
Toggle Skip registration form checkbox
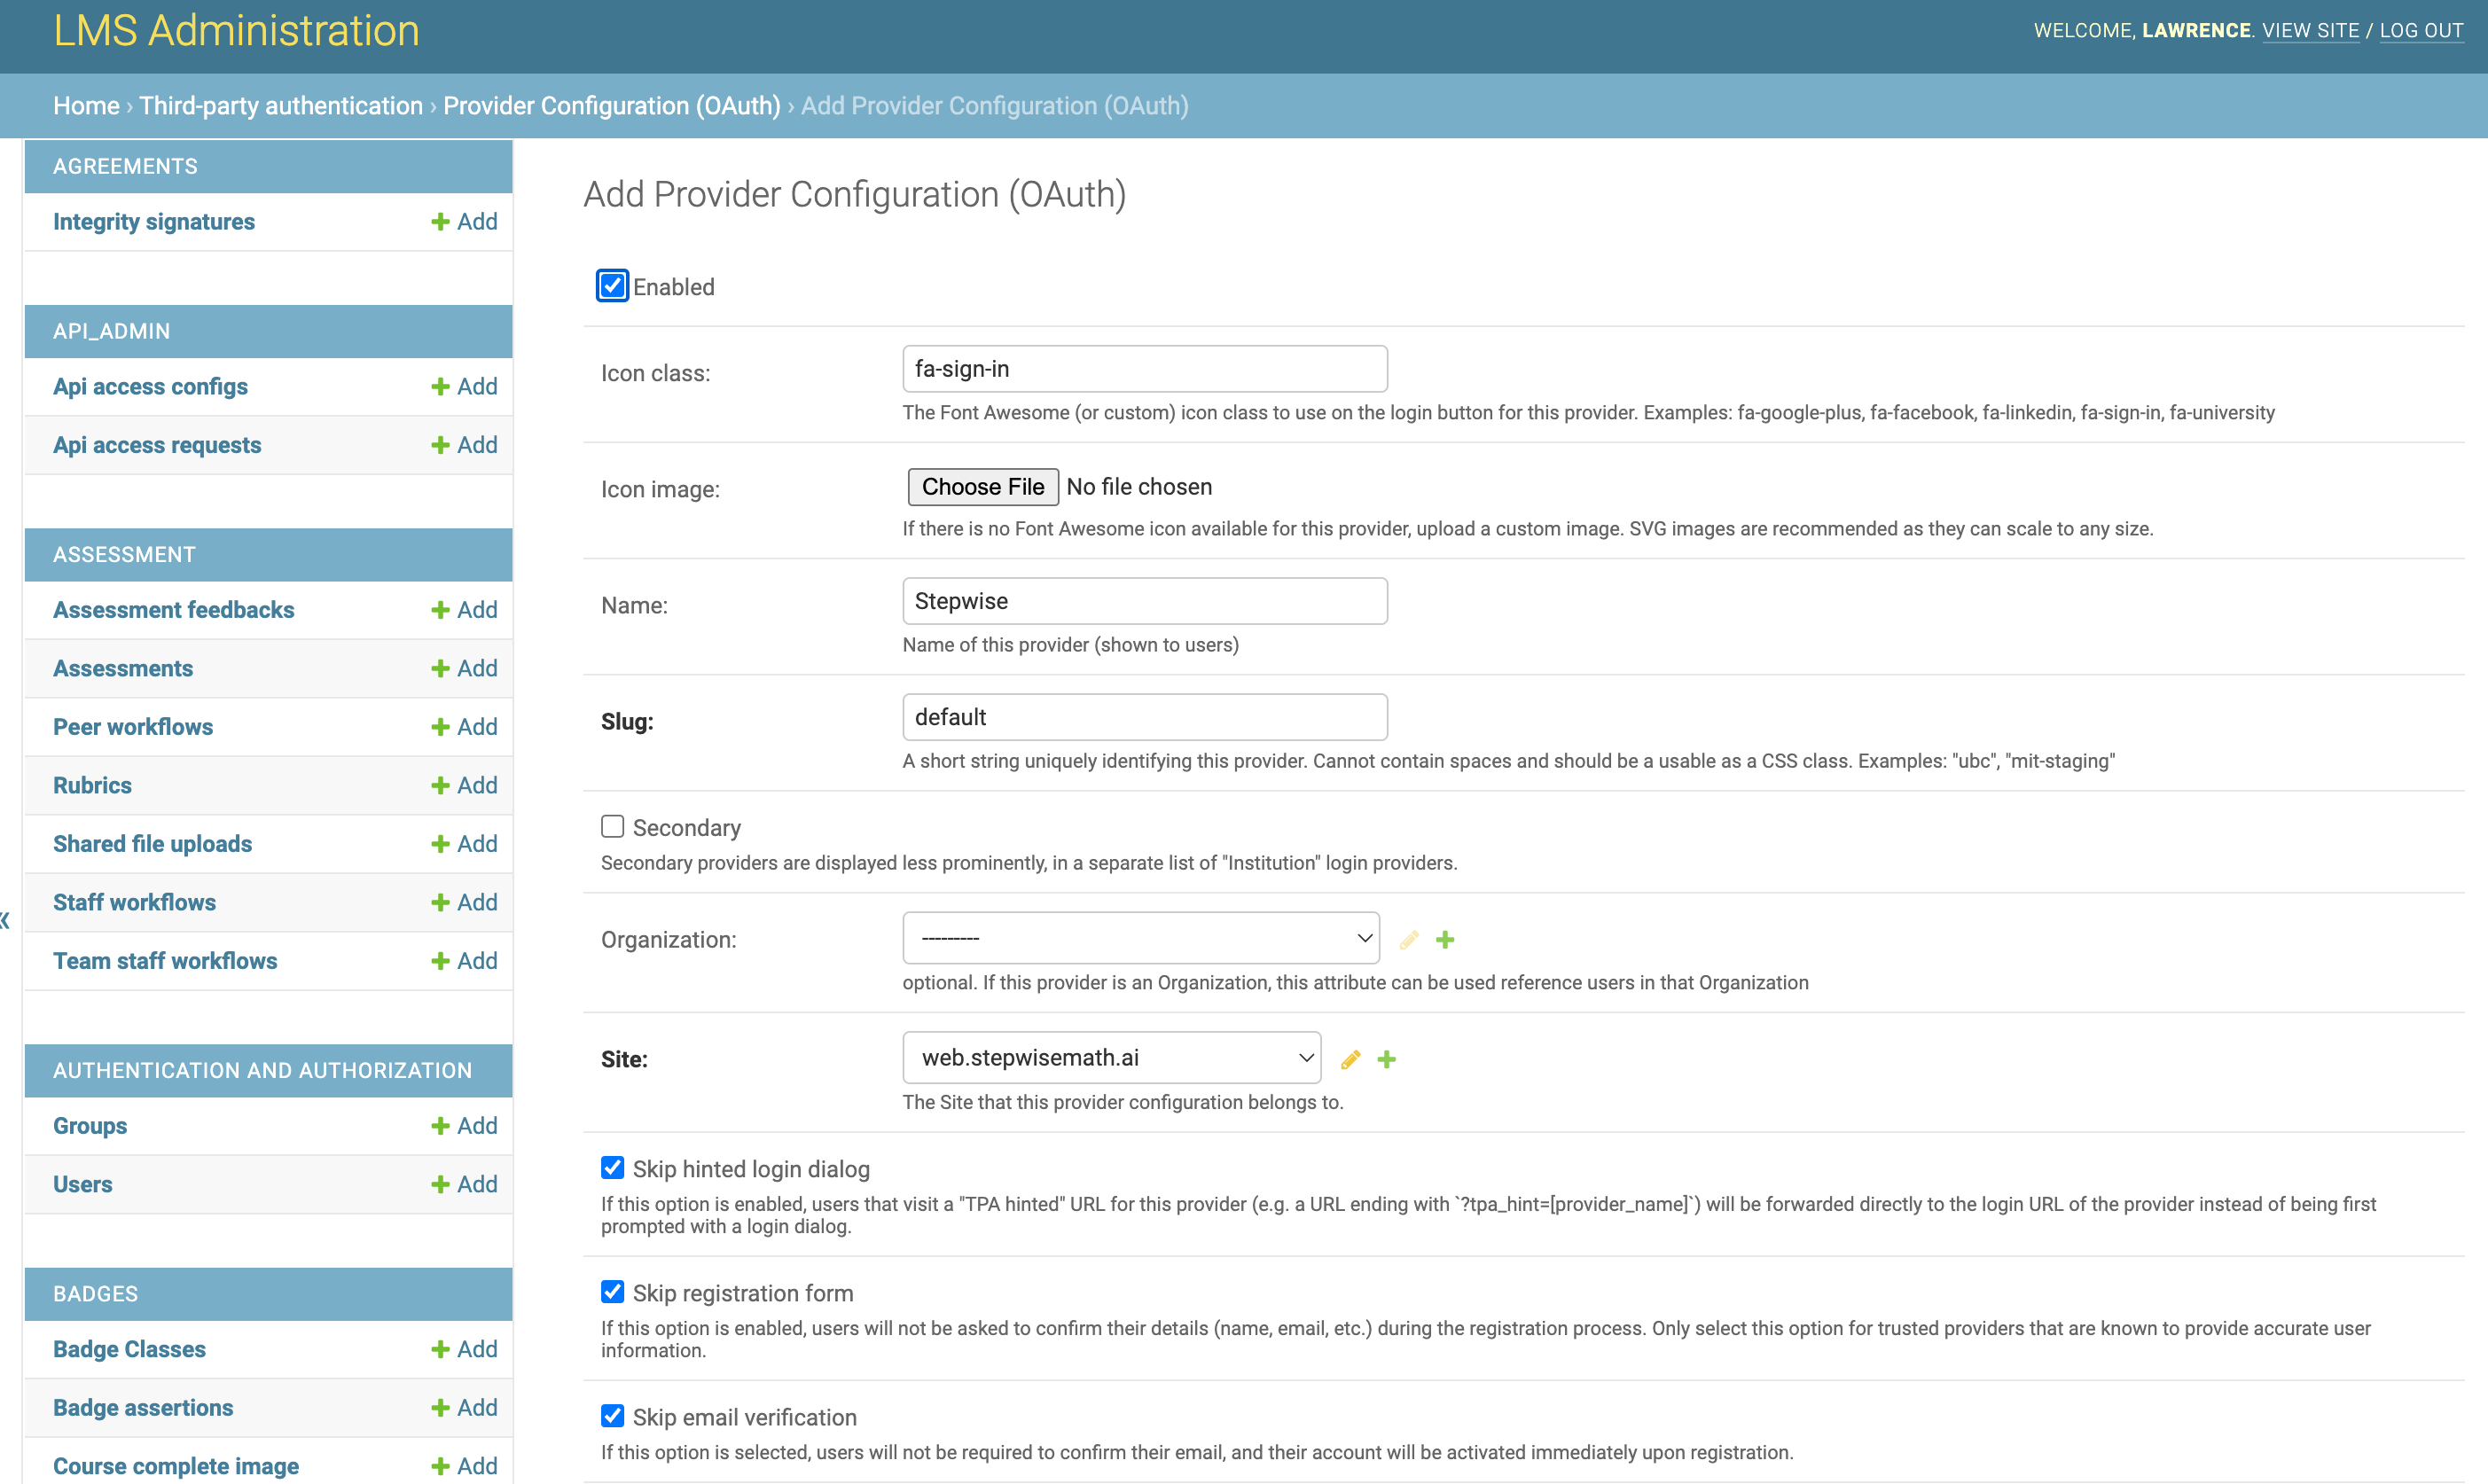(x=612, y=1292)
